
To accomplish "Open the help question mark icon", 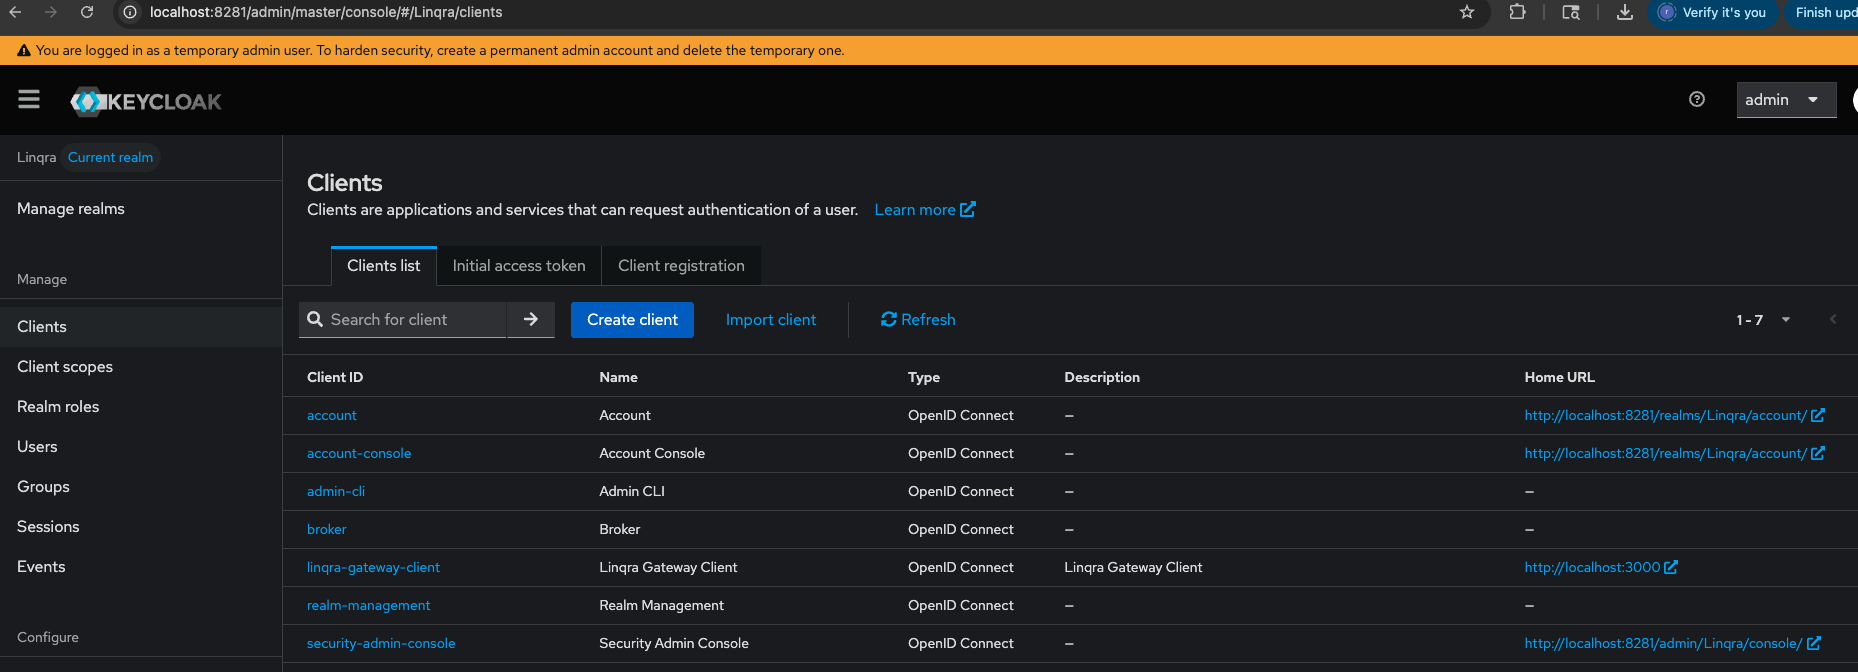I will pos(1697,99).
